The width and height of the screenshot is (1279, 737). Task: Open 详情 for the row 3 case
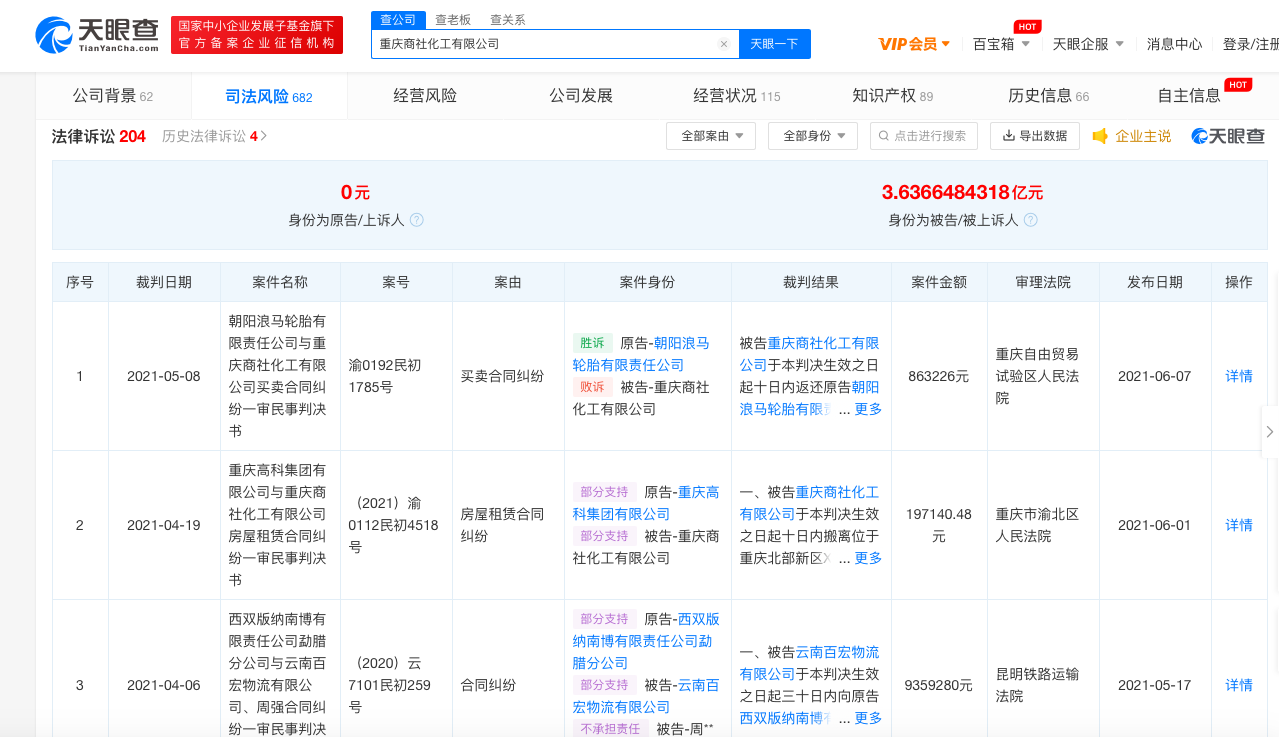coord(1239,685)
